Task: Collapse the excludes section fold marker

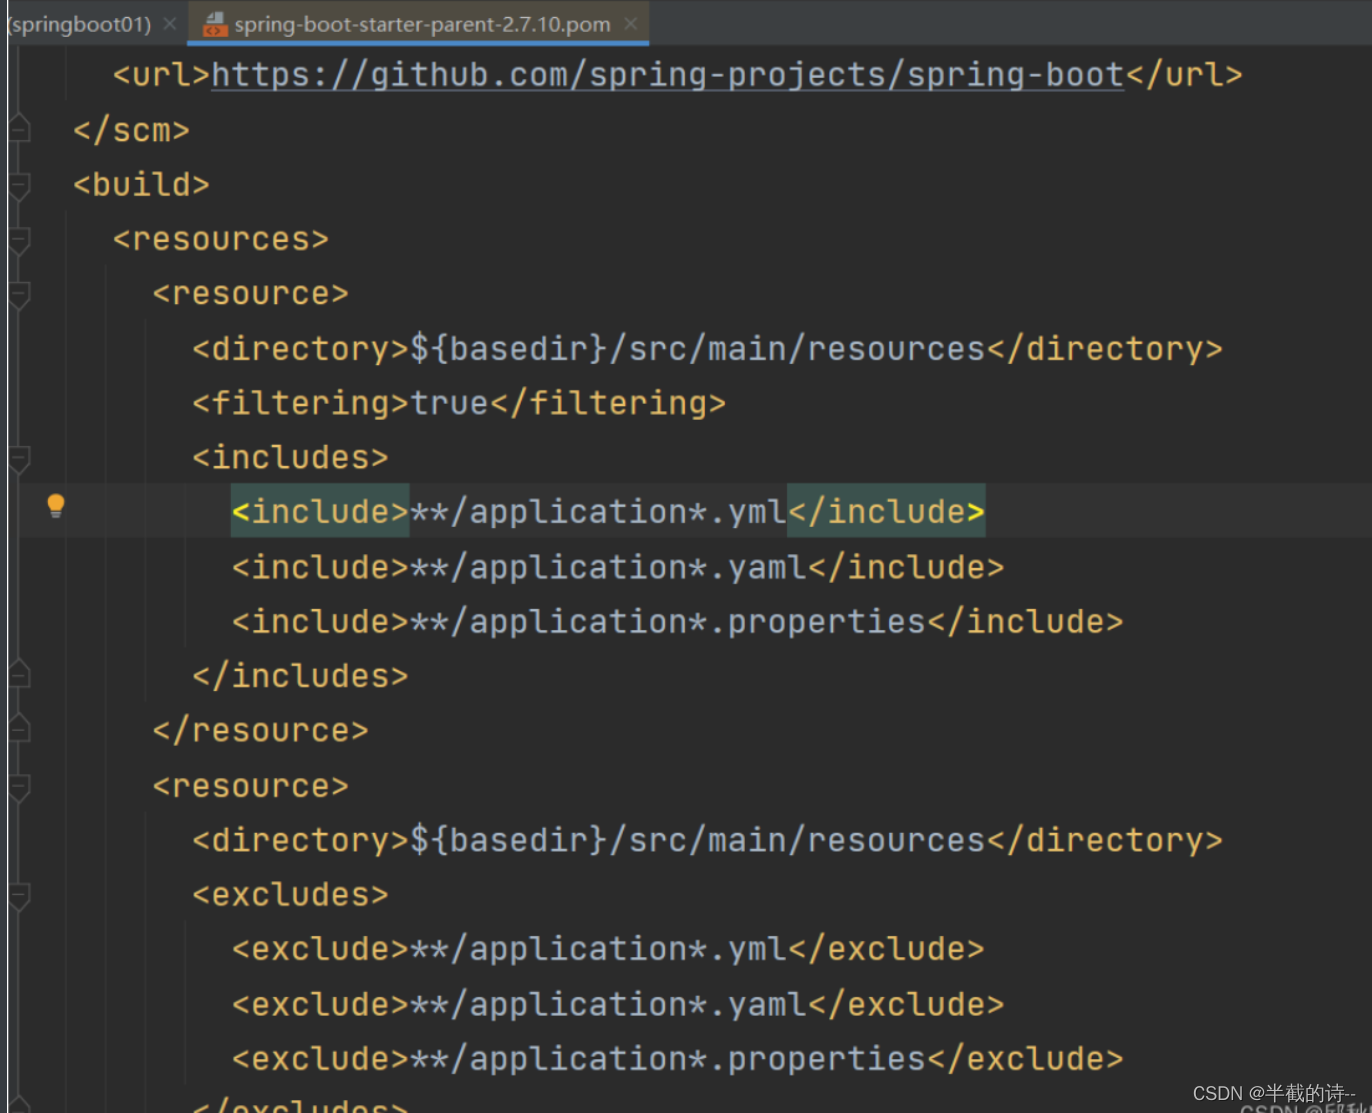Action: coord(20,893)
